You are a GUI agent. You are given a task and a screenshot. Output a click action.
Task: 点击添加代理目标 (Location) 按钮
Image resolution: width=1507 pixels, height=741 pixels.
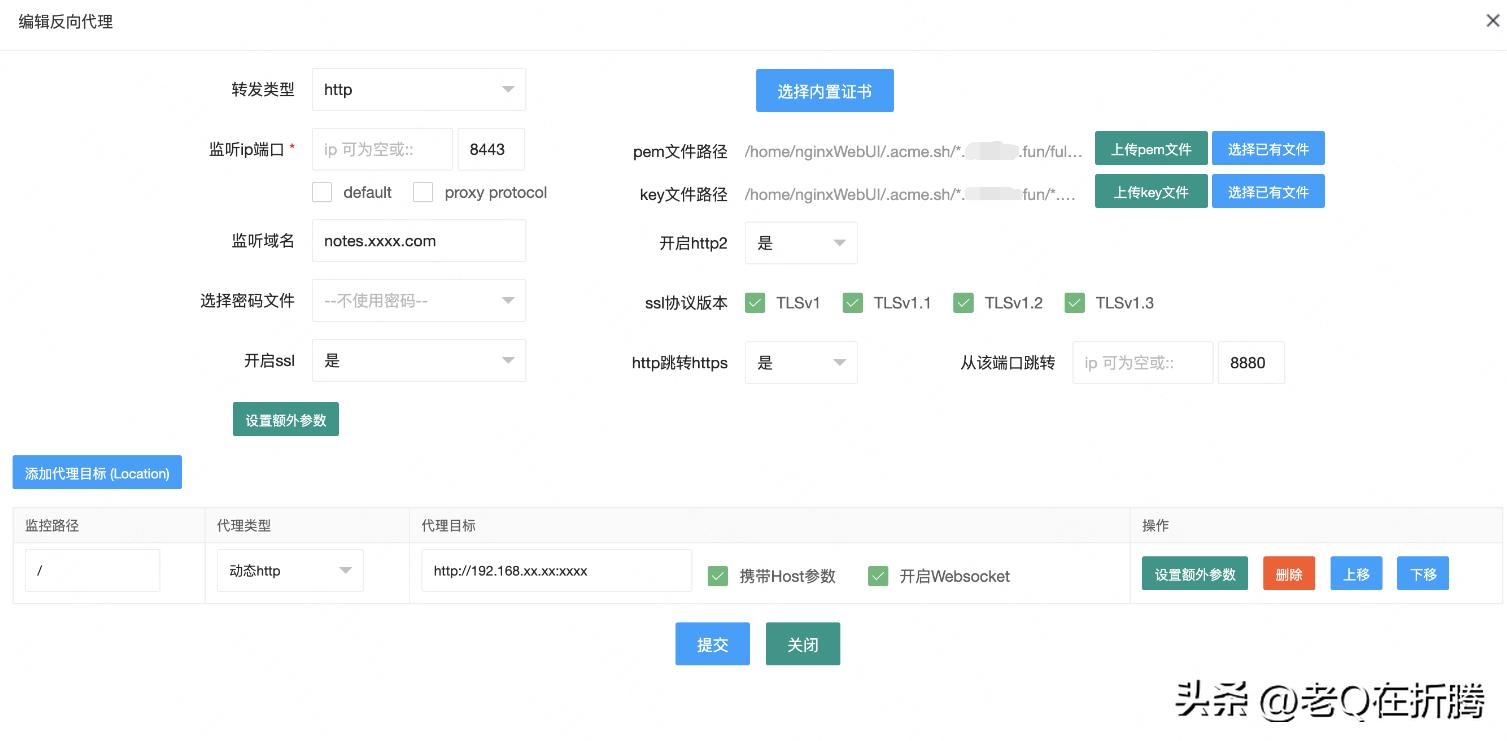tap(96, 472)
